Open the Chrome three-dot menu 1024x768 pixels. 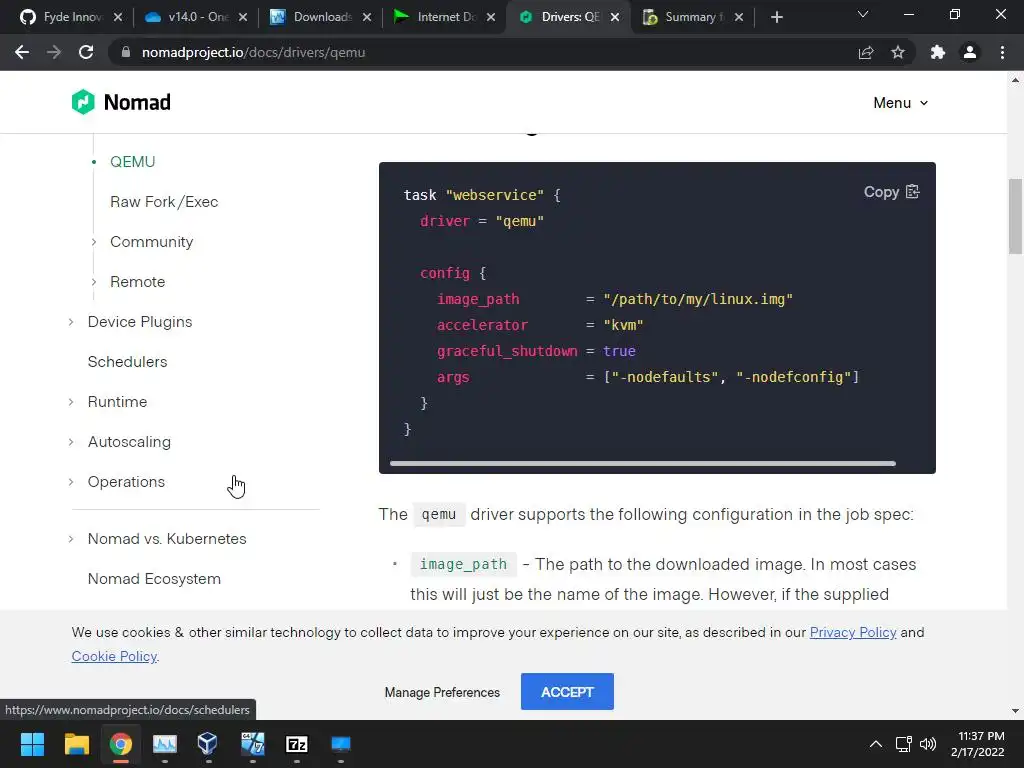[x=1002, y=52]
